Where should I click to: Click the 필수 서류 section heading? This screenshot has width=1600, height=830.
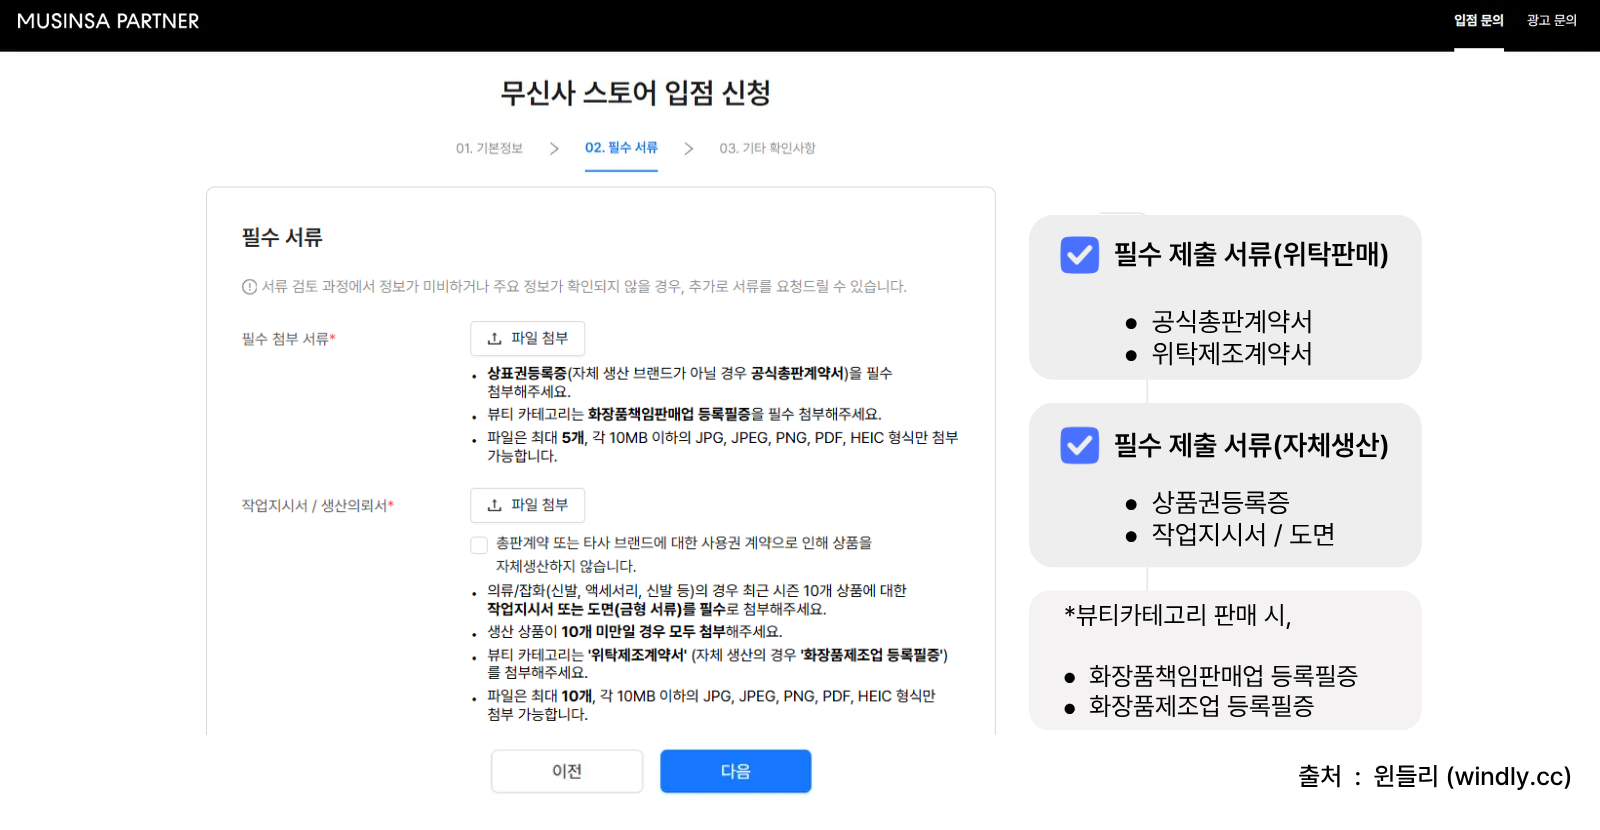[x=282, y=237]
